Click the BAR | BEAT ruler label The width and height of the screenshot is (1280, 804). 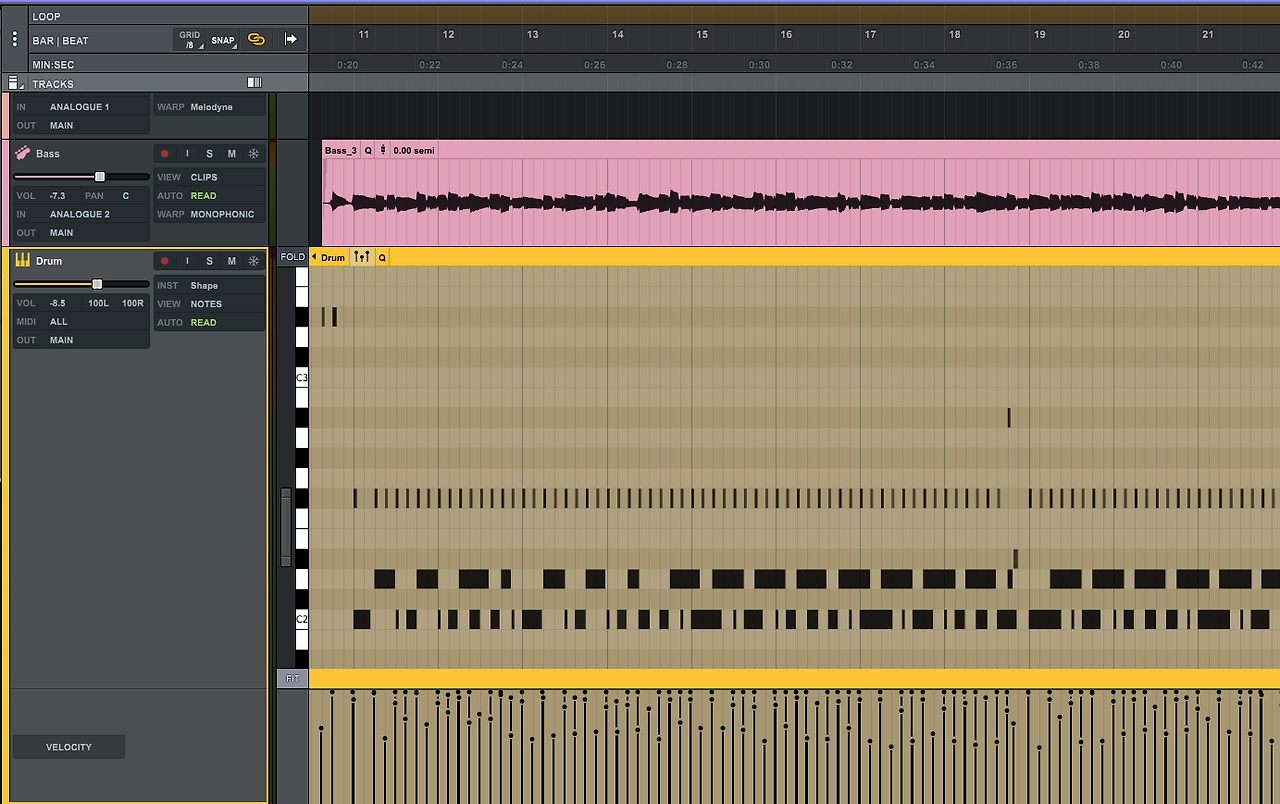click(x=60, y=41)
